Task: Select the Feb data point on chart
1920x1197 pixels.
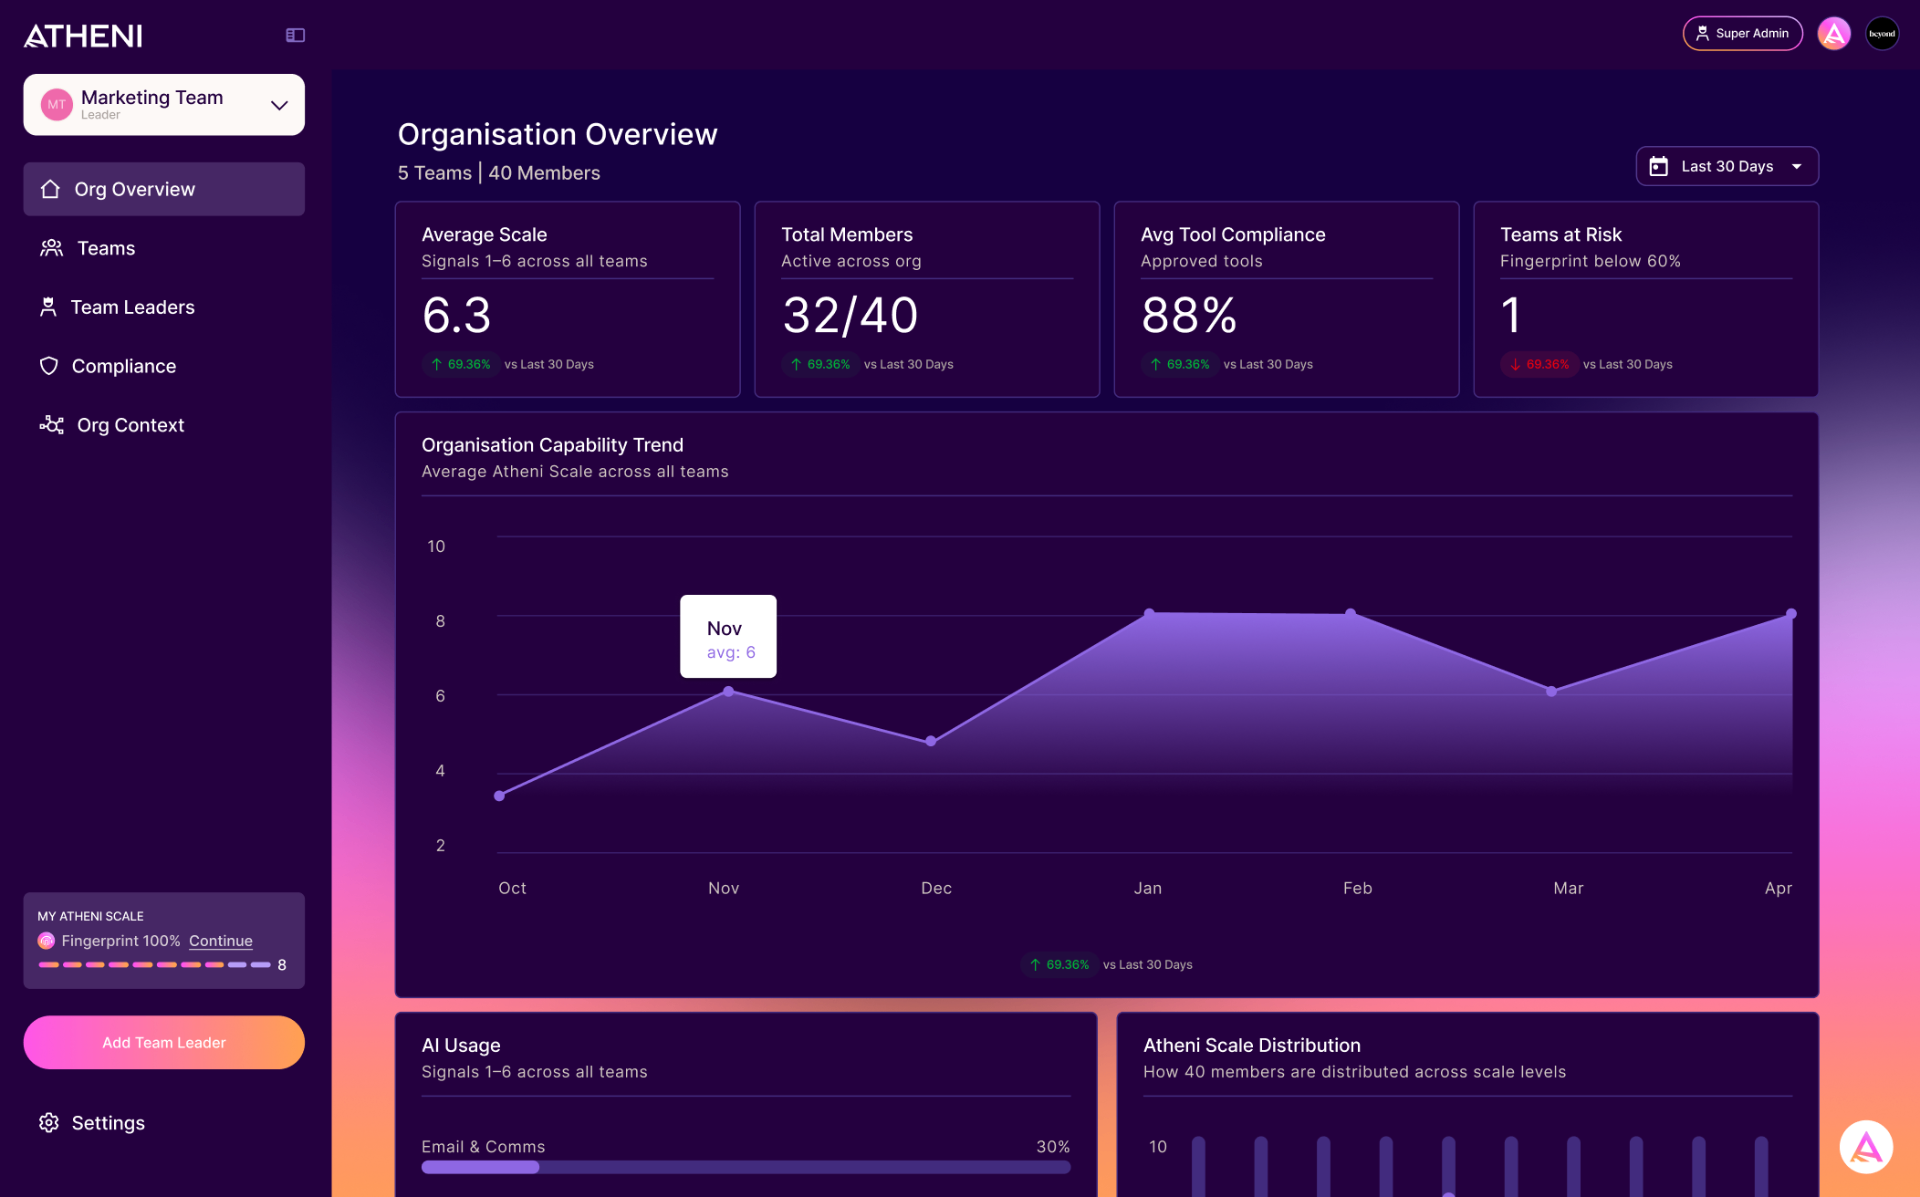Action: tap(1351, 613)
